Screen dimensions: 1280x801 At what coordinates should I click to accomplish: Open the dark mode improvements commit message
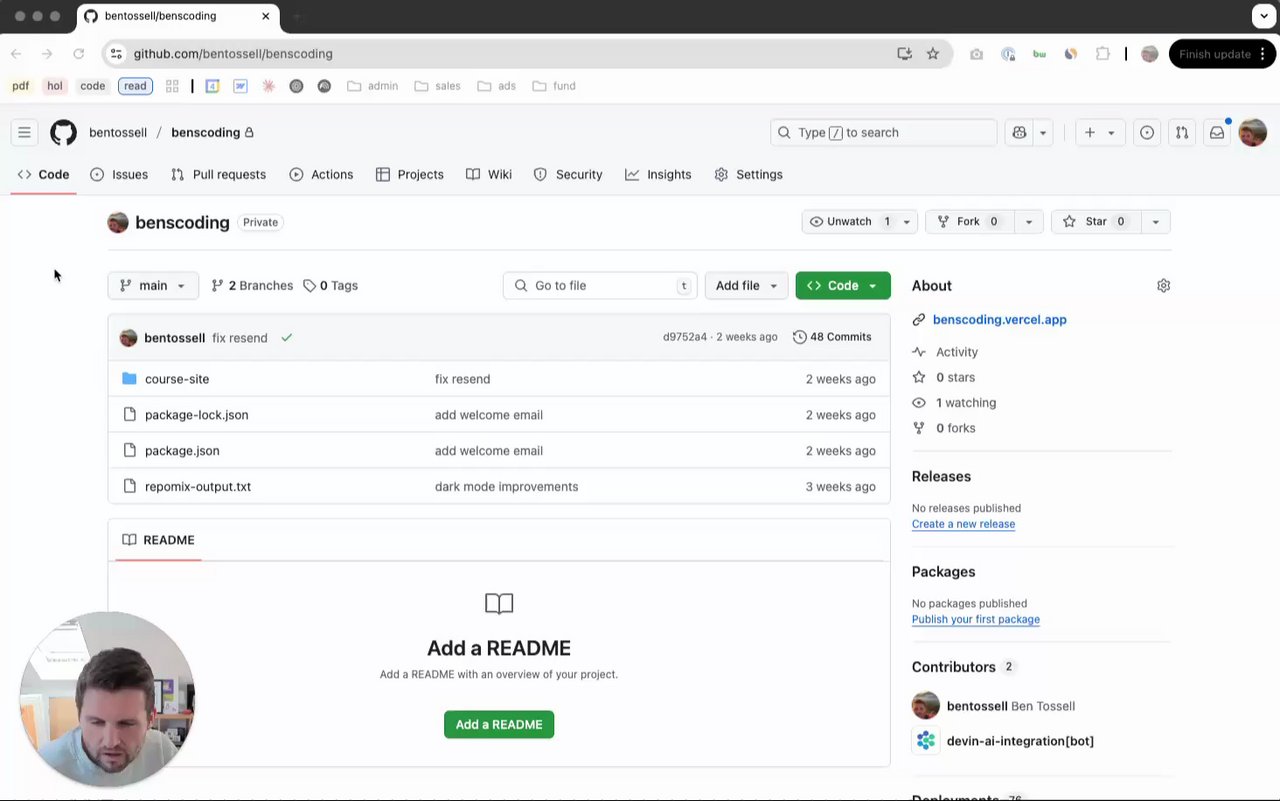click(506, 487)
